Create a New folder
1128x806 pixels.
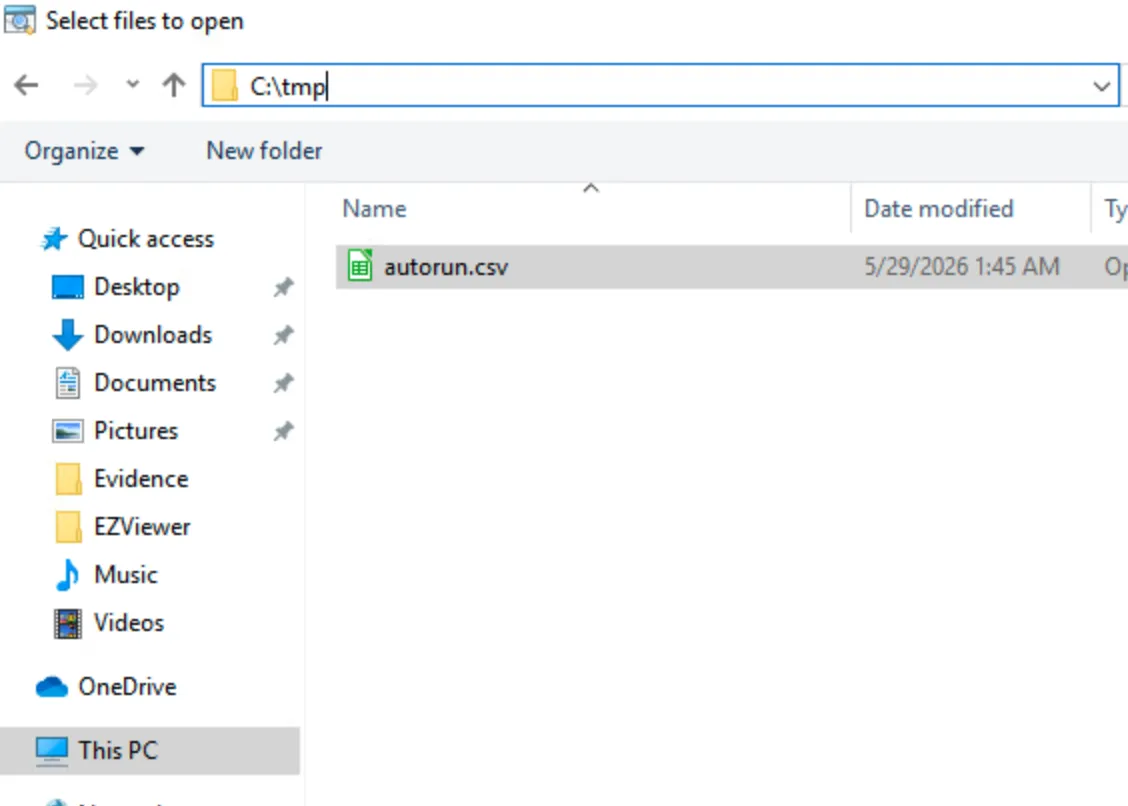[x=264, y=151]
